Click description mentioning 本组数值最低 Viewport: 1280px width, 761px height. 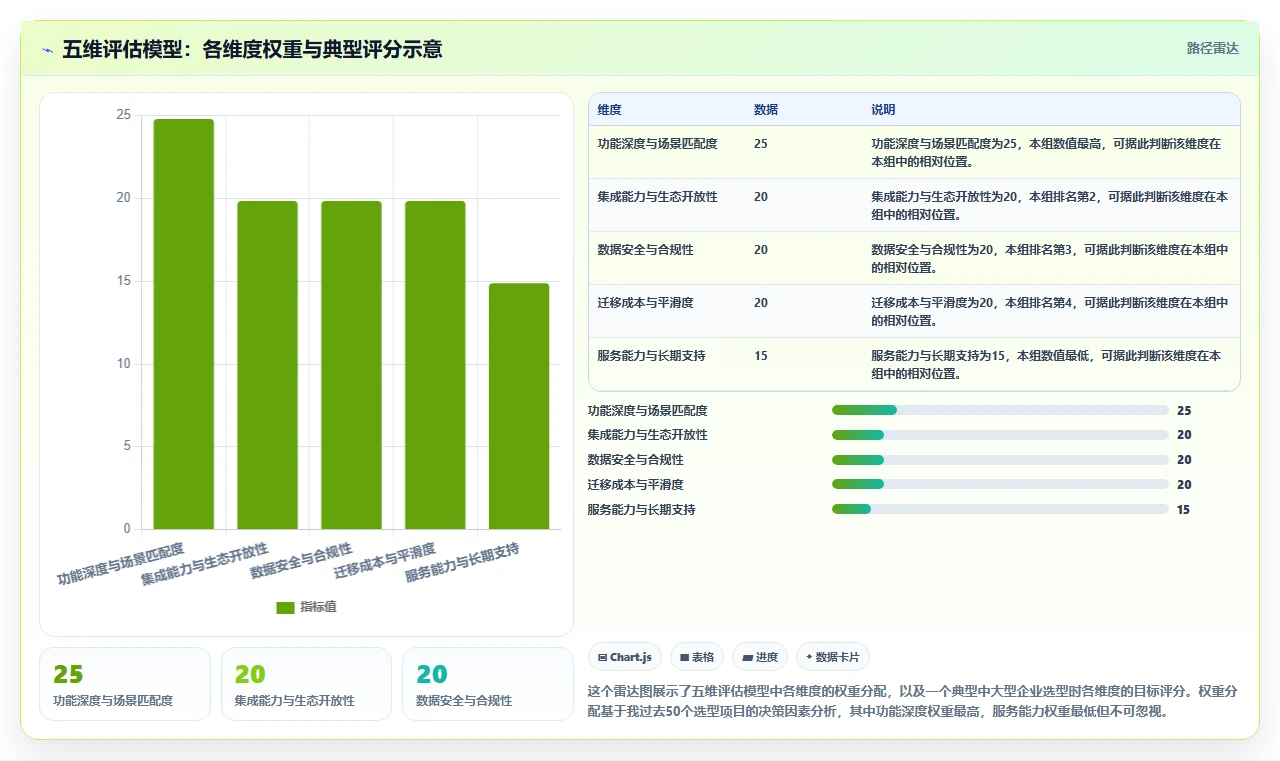click(1047, 365)
